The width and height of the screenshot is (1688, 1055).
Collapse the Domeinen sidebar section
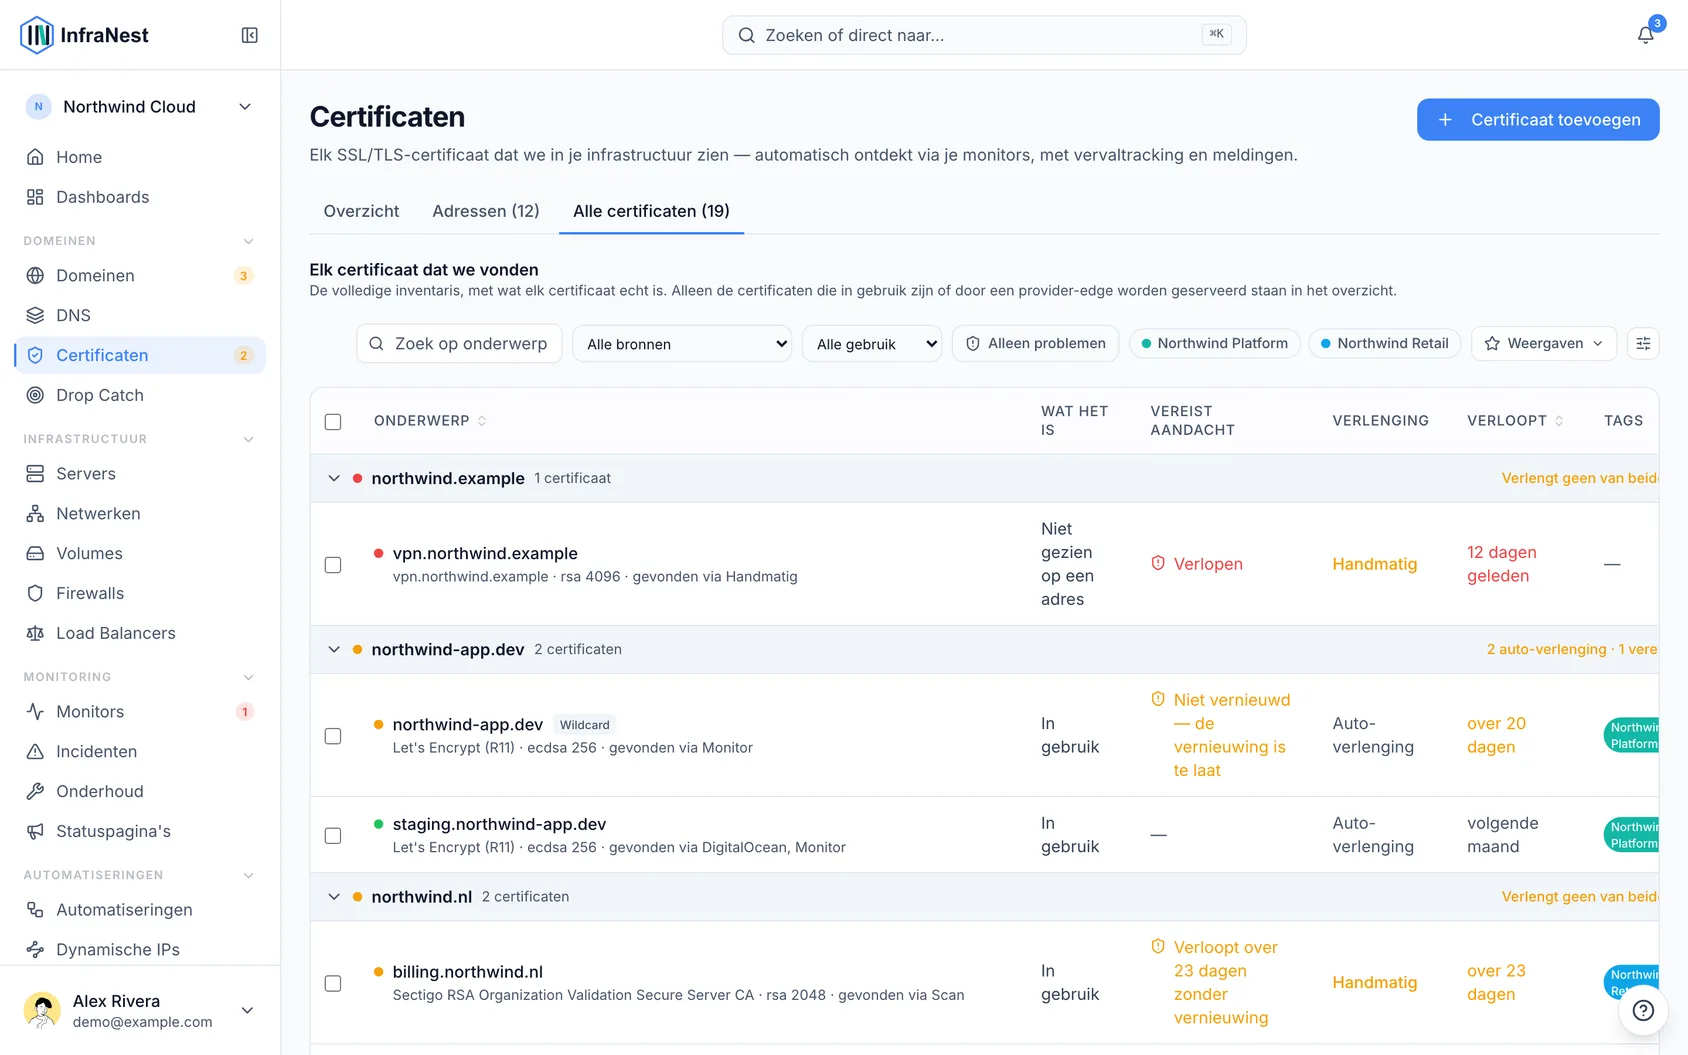pyautogui.click(x=249, y=241)
